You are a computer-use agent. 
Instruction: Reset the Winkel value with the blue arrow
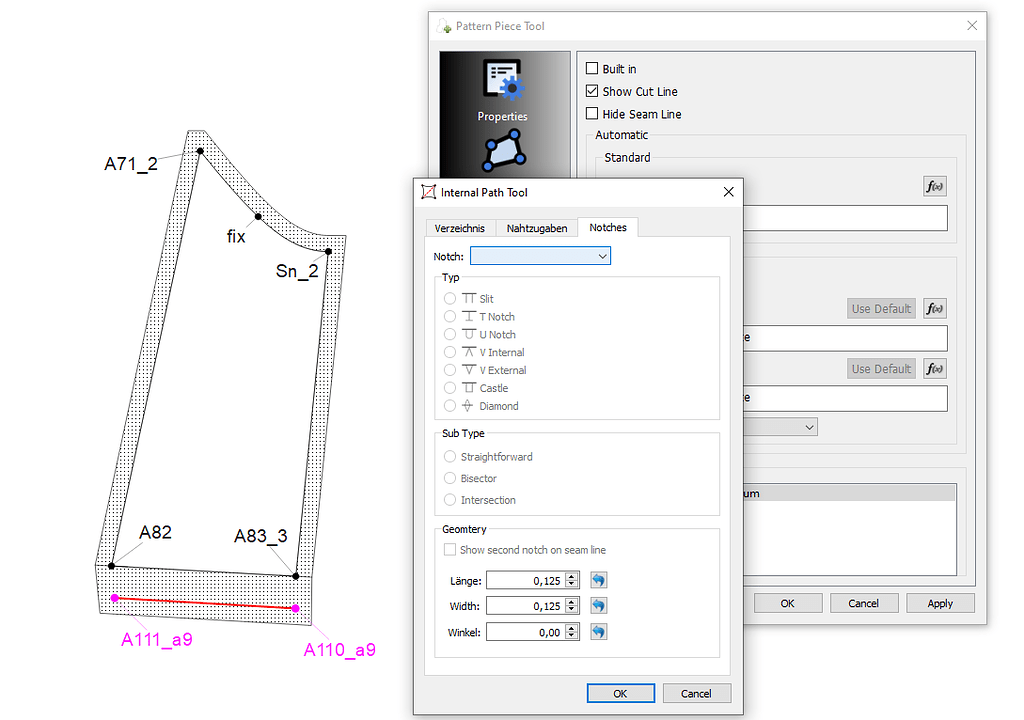(598, 631)
